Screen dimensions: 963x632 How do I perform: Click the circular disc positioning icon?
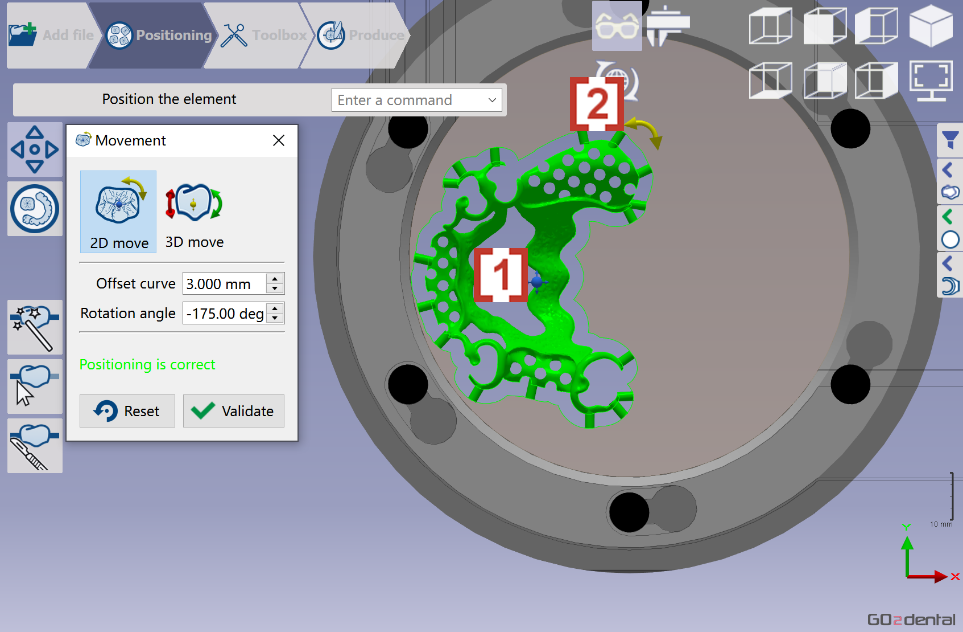pos(35,208)
